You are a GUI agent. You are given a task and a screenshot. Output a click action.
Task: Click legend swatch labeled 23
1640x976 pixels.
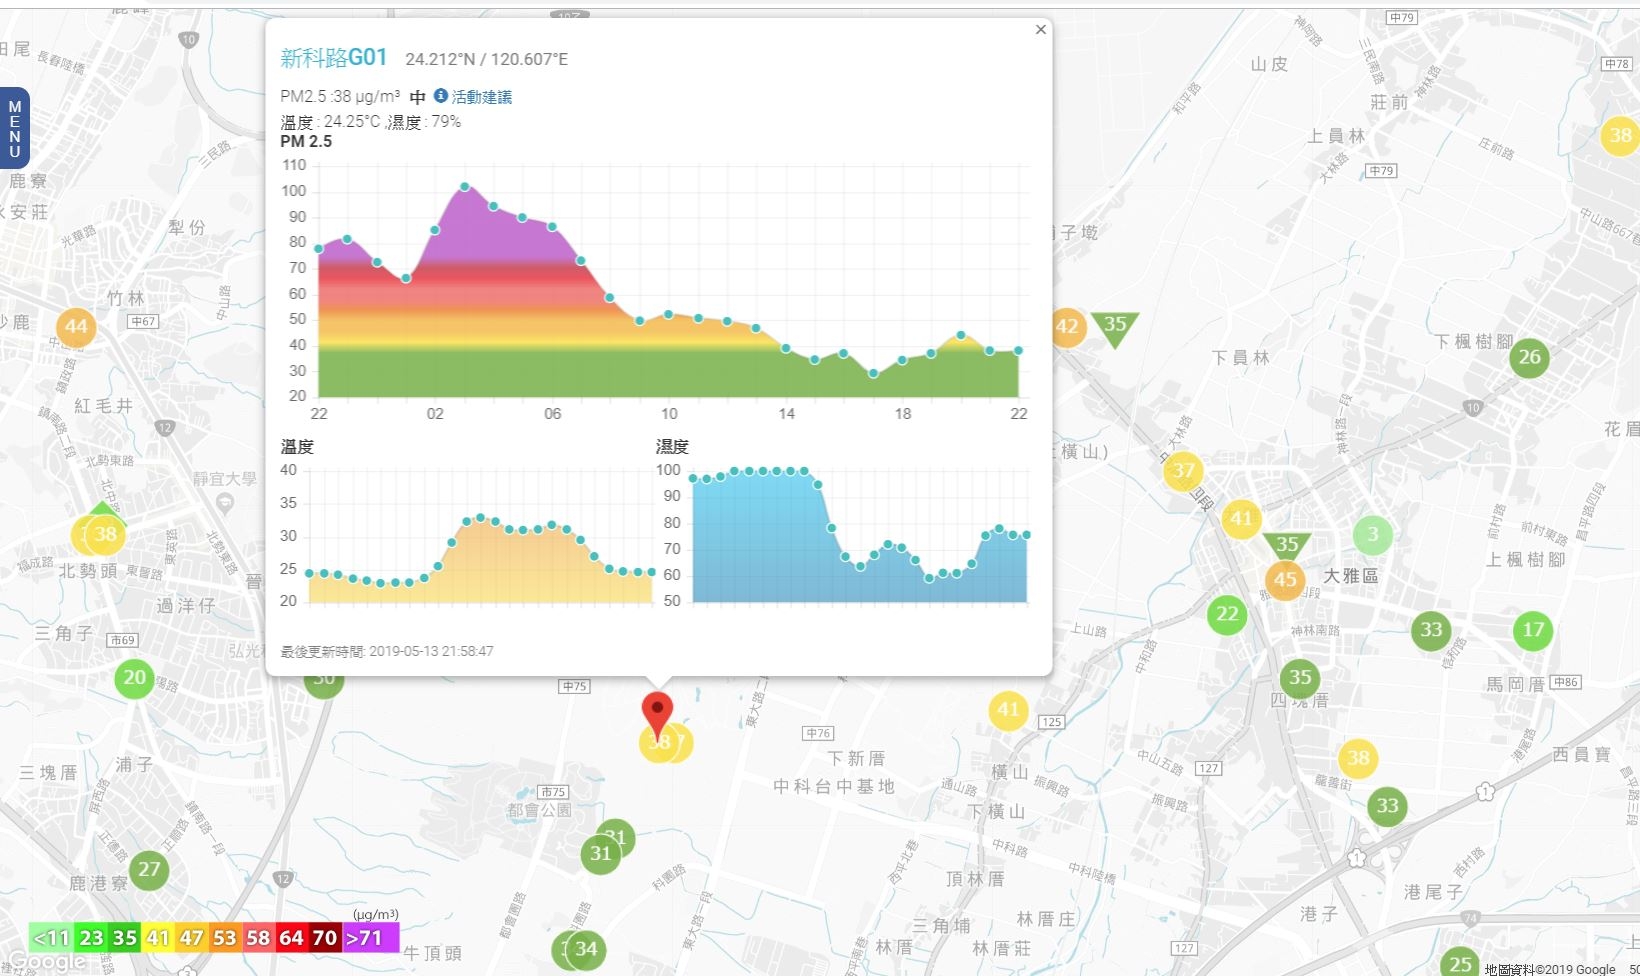coord(91,938)
